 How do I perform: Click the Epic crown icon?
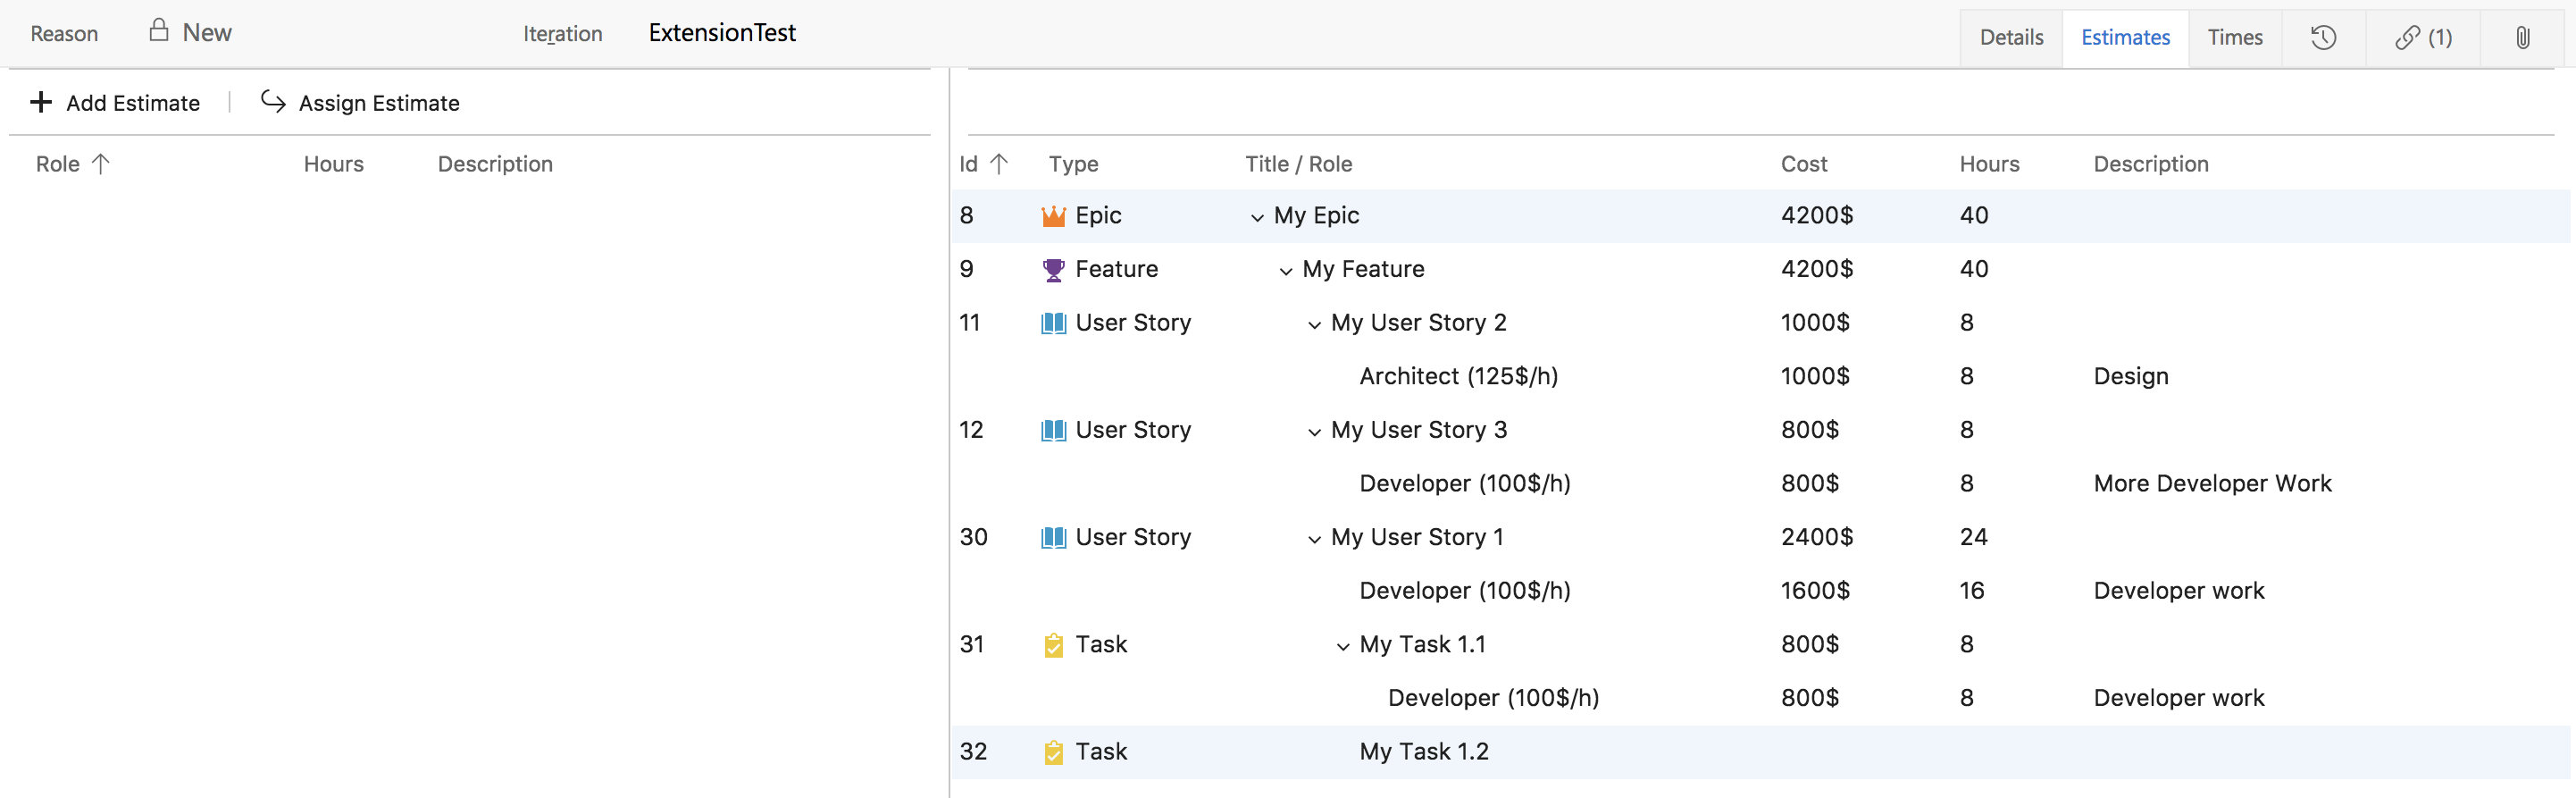pyautogui.click(x=1053, y=216)
